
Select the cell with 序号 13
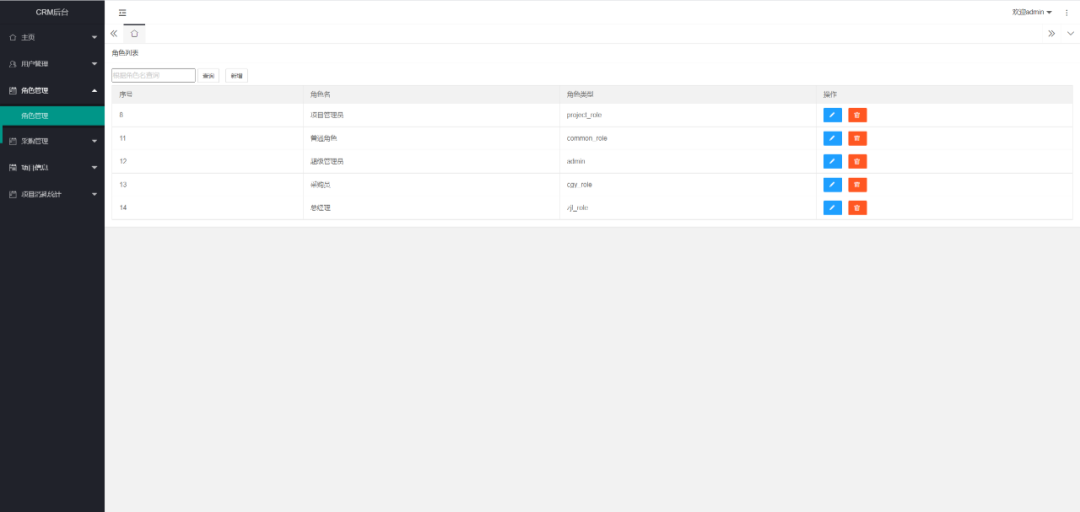(207, 185)
